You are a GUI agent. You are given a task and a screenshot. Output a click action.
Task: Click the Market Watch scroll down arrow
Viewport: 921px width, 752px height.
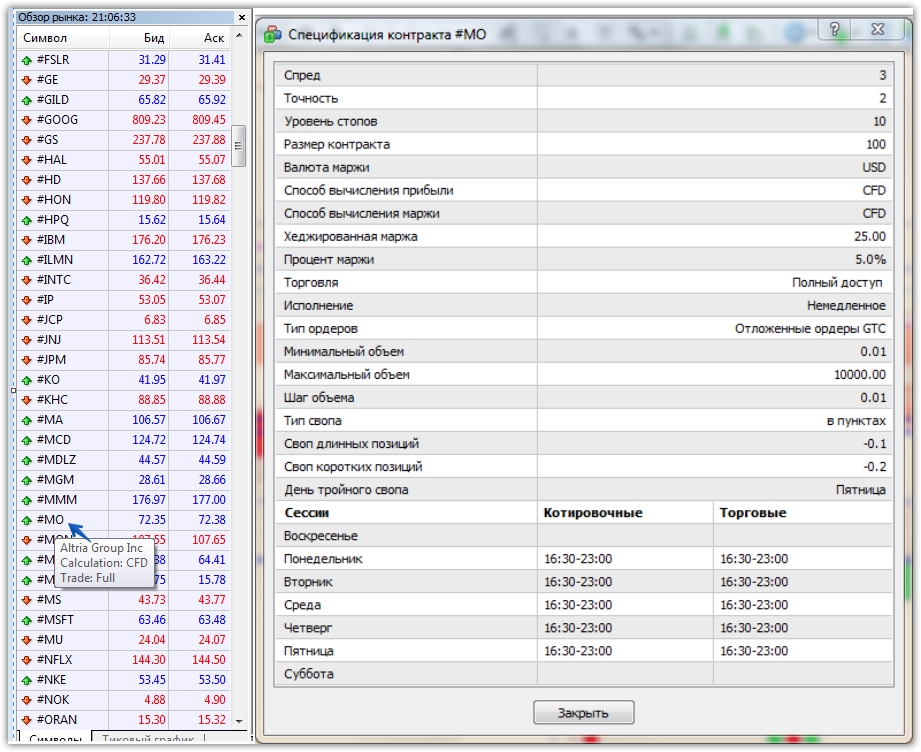point(238,721)
